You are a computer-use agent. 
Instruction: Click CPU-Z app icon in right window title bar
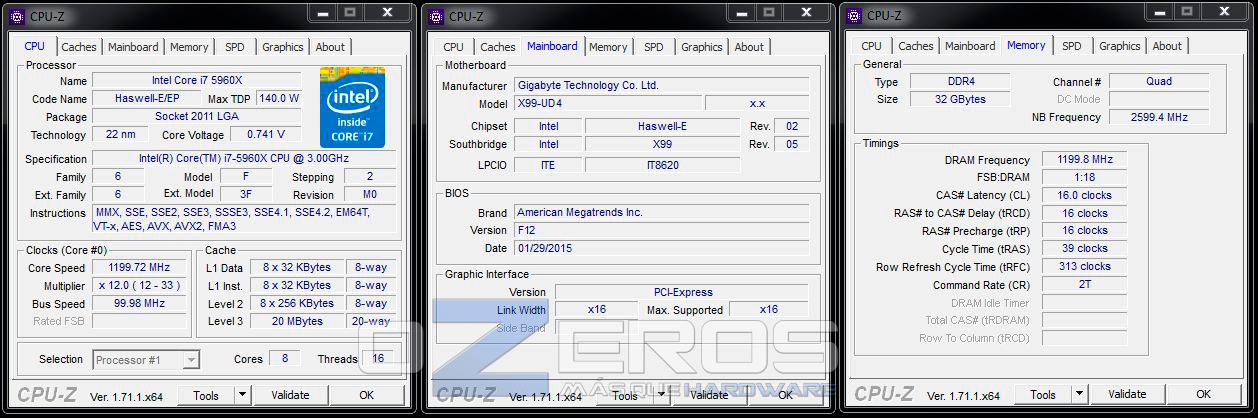click(854, 16)
